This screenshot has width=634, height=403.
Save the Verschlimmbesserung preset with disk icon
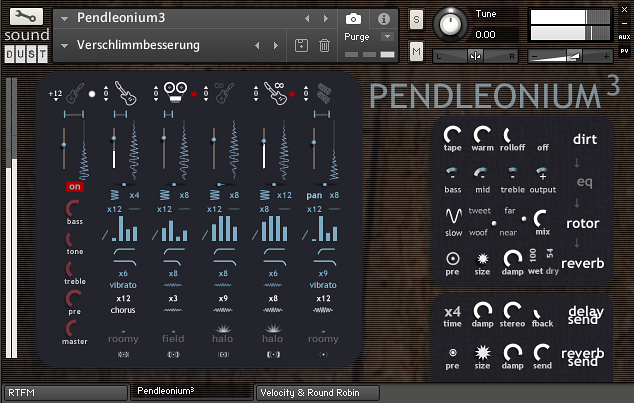coord(301,45)
